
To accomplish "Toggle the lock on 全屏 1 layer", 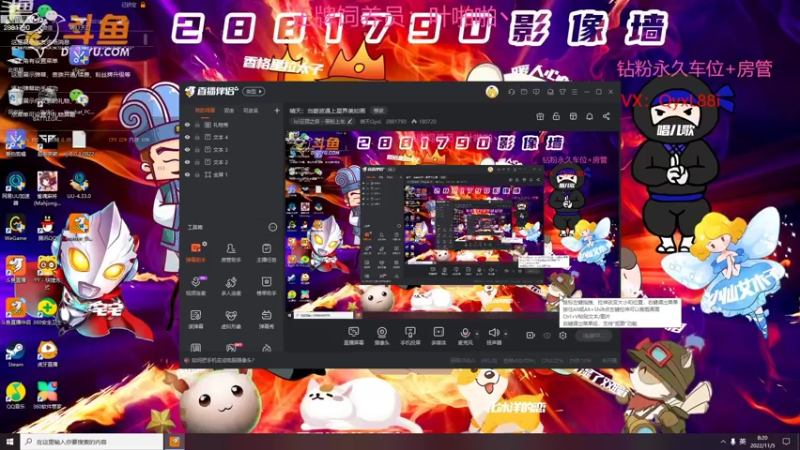I will [197, 174].
